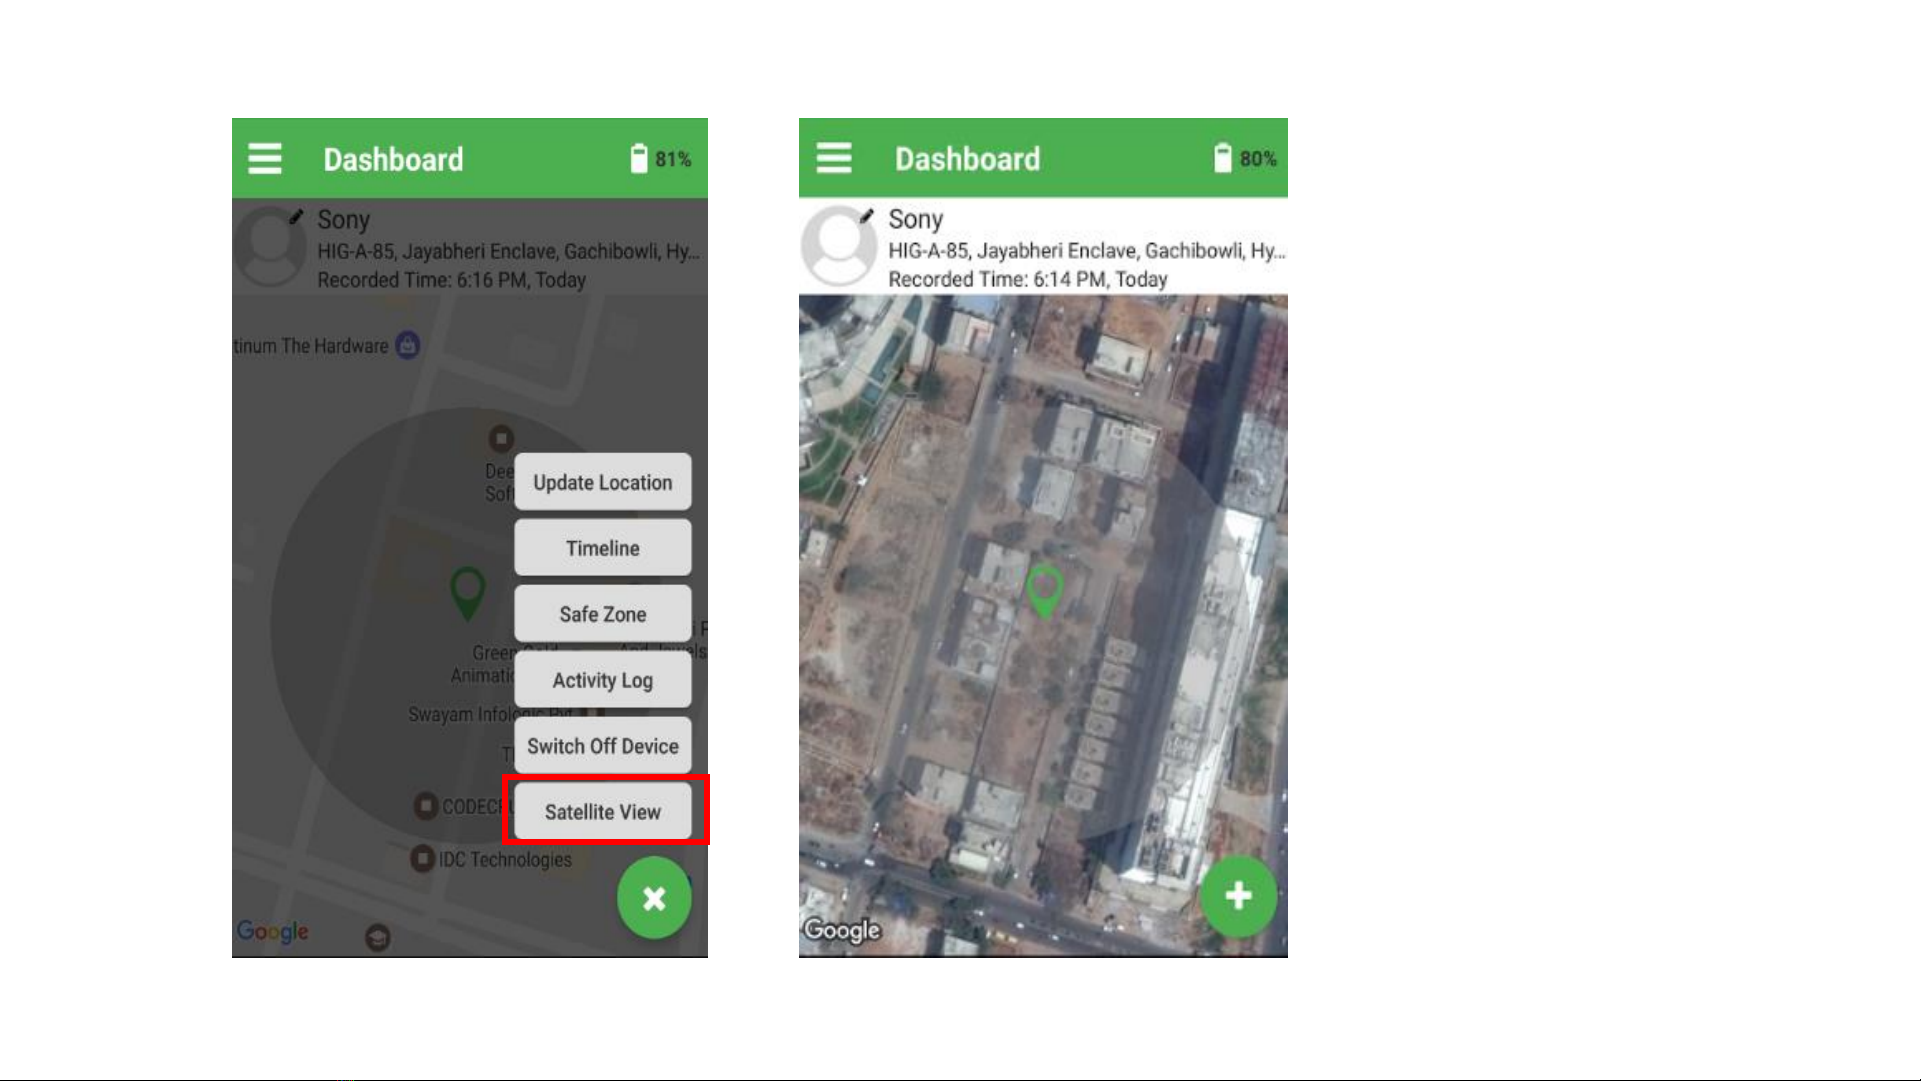This screenshot has width=1921, height=1081.
Task: Tap the green location pin on satellite map
Action: coord(1045,591)
